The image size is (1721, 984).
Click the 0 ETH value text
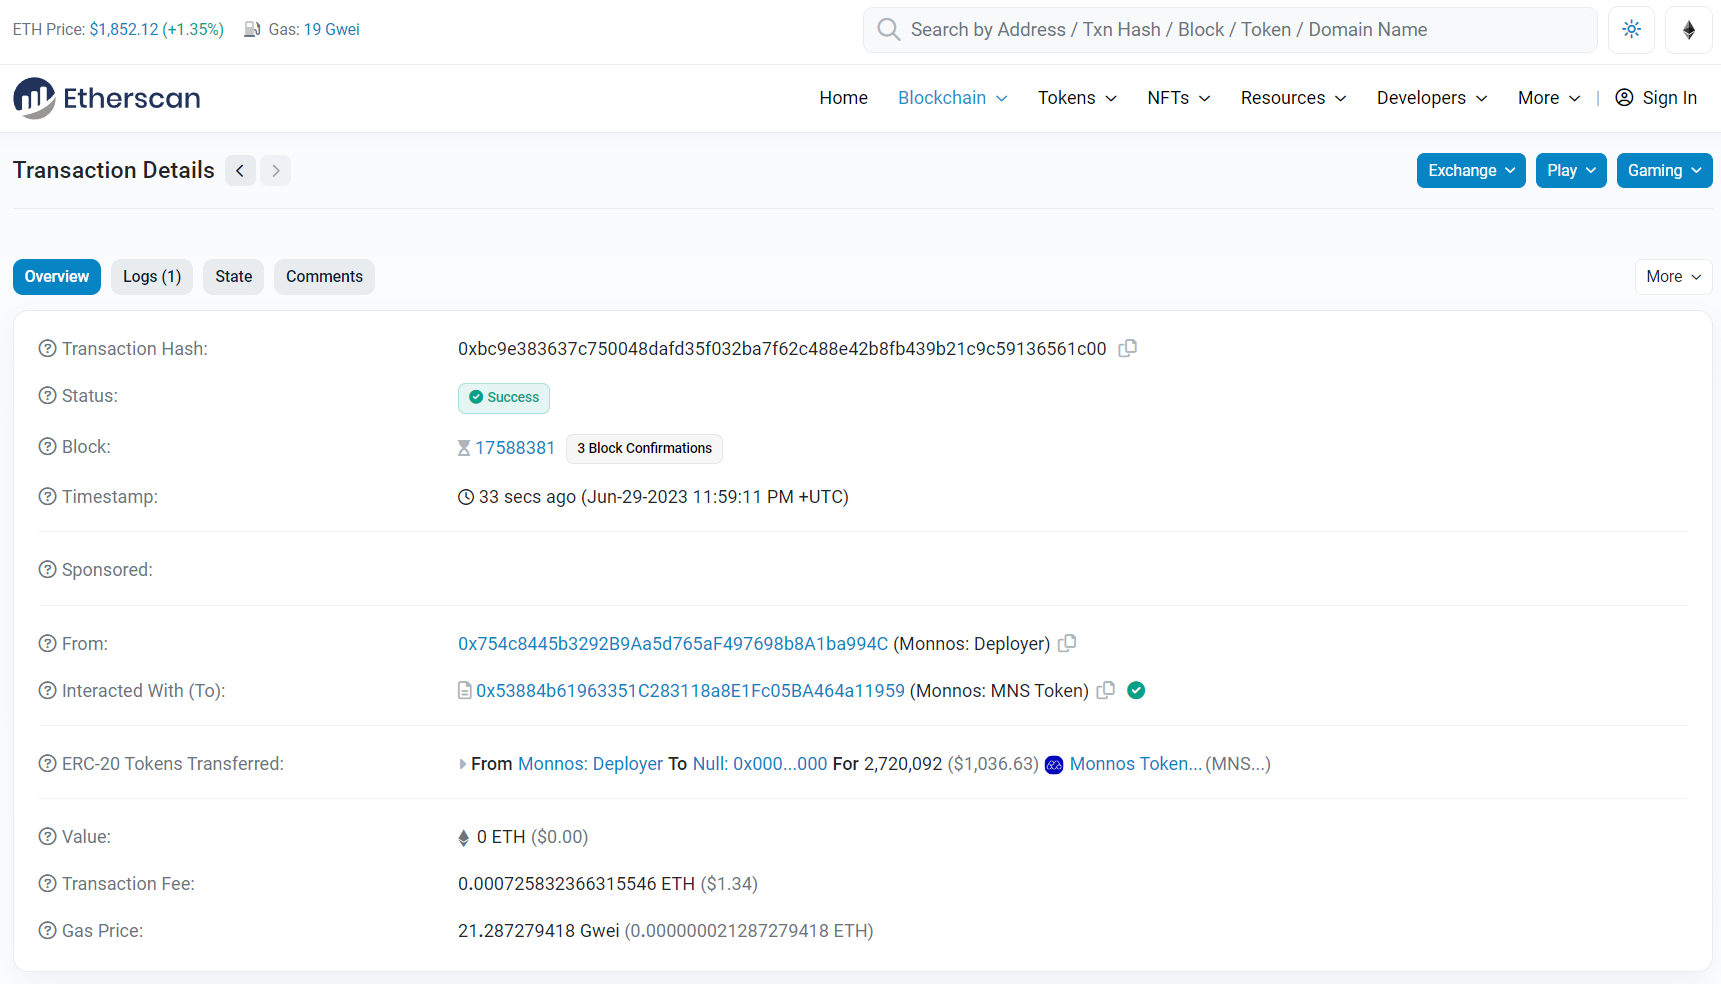501,836
